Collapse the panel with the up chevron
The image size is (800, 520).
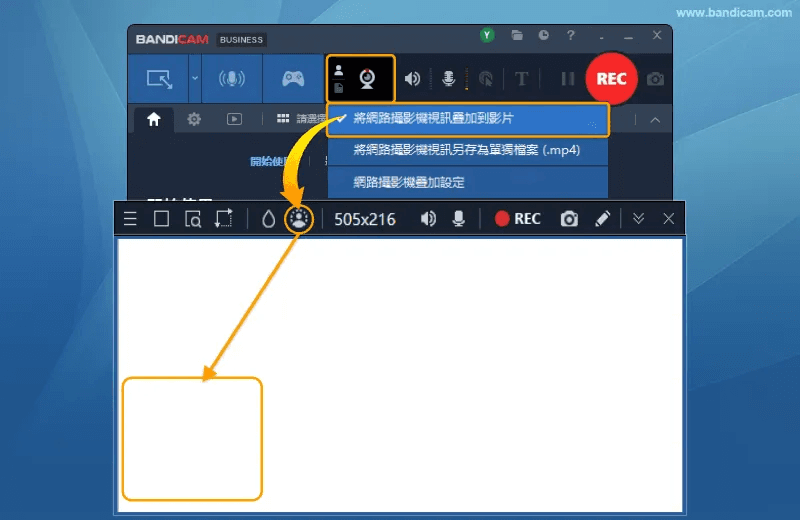[655, 120]
